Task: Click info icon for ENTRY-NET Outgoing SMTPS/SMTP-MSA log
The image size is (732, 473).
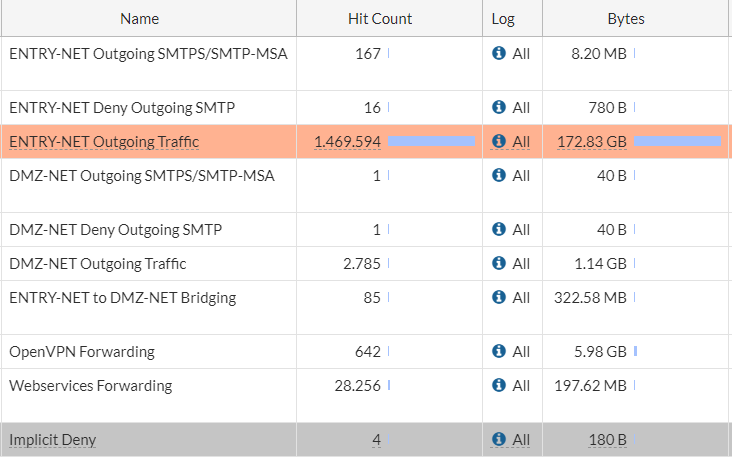Action: tap(499, 54)
